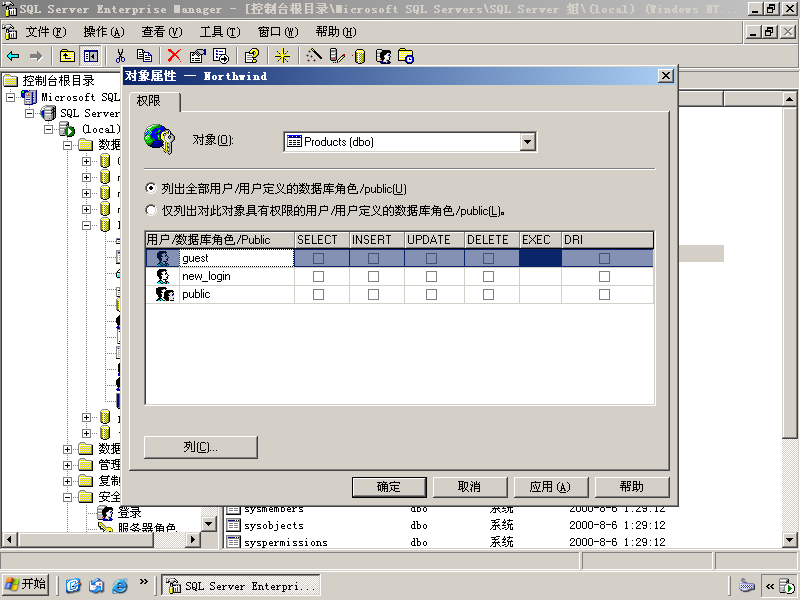Collapse the SQL Server group node
Image resolution: width=800 pixels, height=600 pixels.
(x=30, y=113)
